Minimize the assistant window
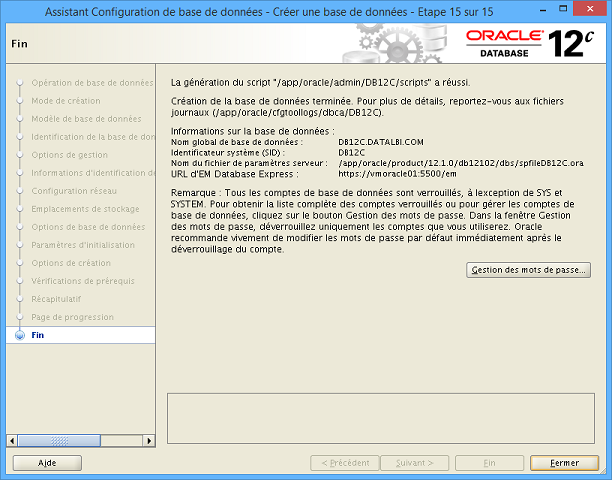The width and height of the screenshot is (612, 480). click(543, 10)
